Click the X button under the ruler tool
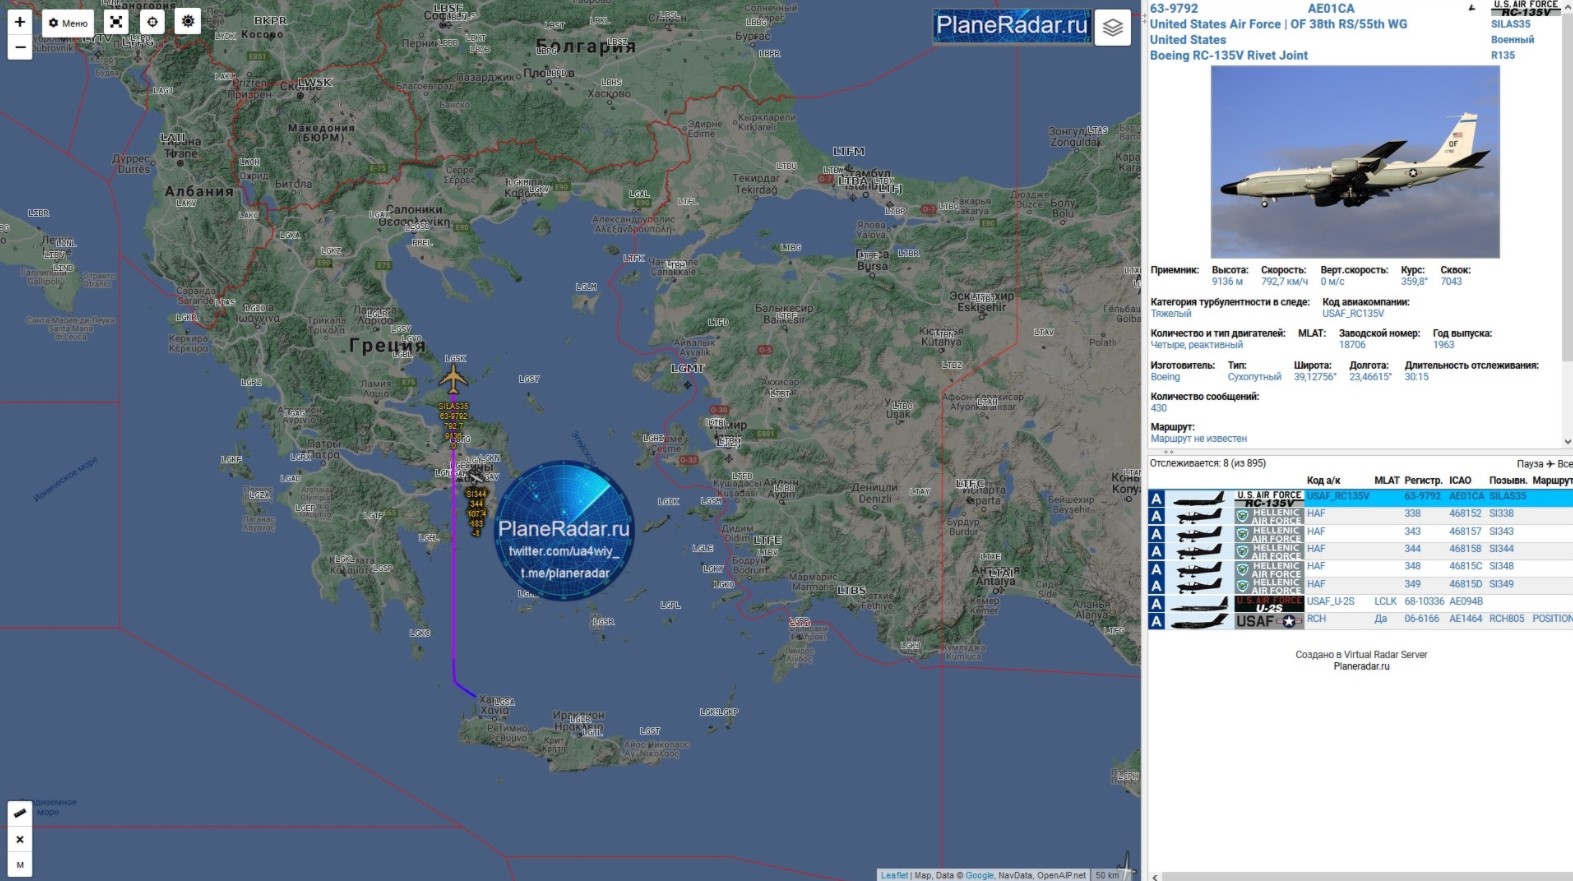 click(x=20, y=839)
